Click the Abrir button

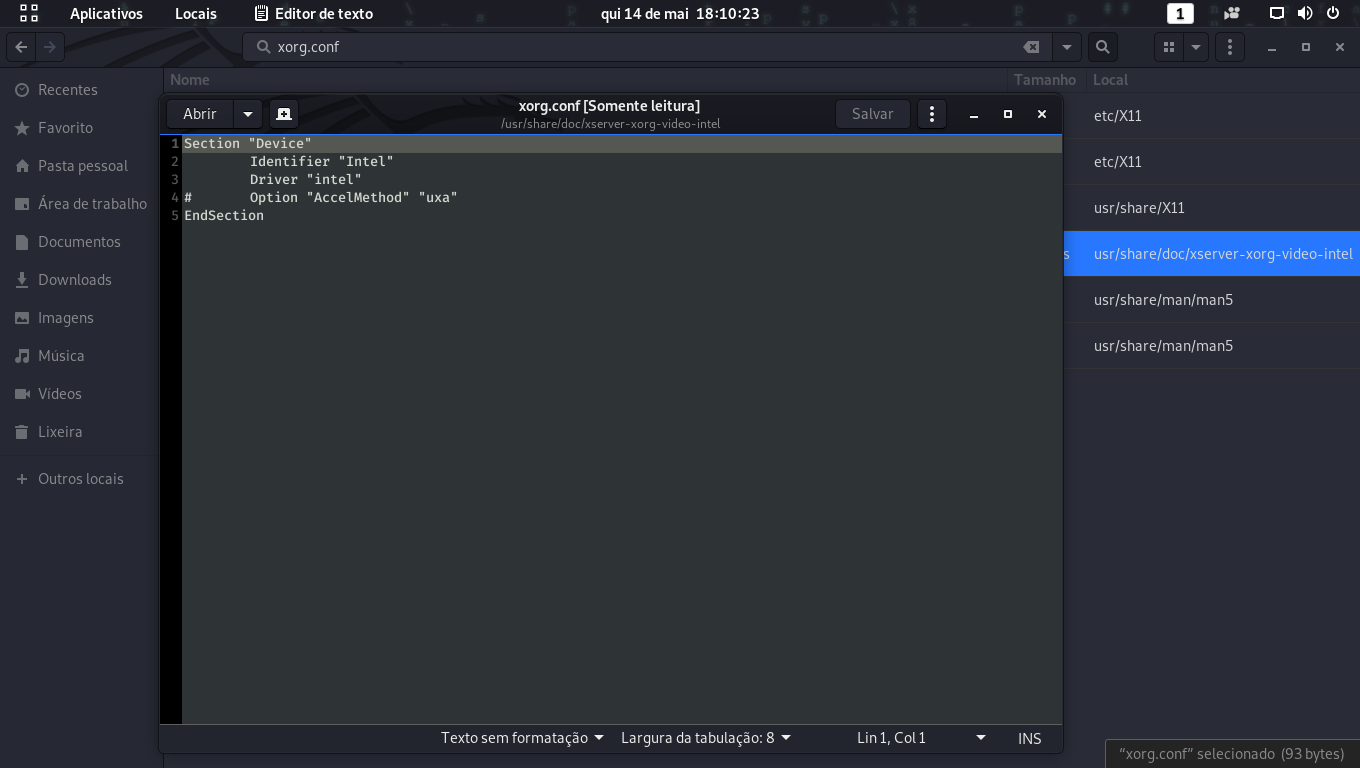pyautogui.click(x=200, y=114)
